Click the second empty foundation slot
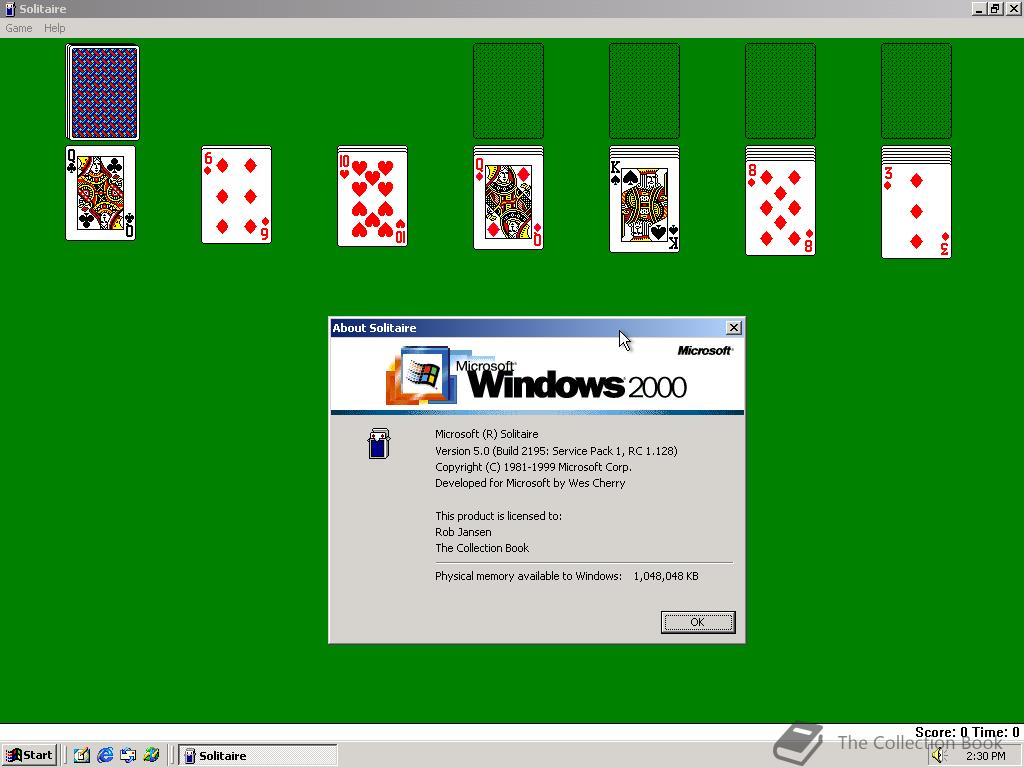Screen dimensions: 1024x768 (x=644, y=91)
